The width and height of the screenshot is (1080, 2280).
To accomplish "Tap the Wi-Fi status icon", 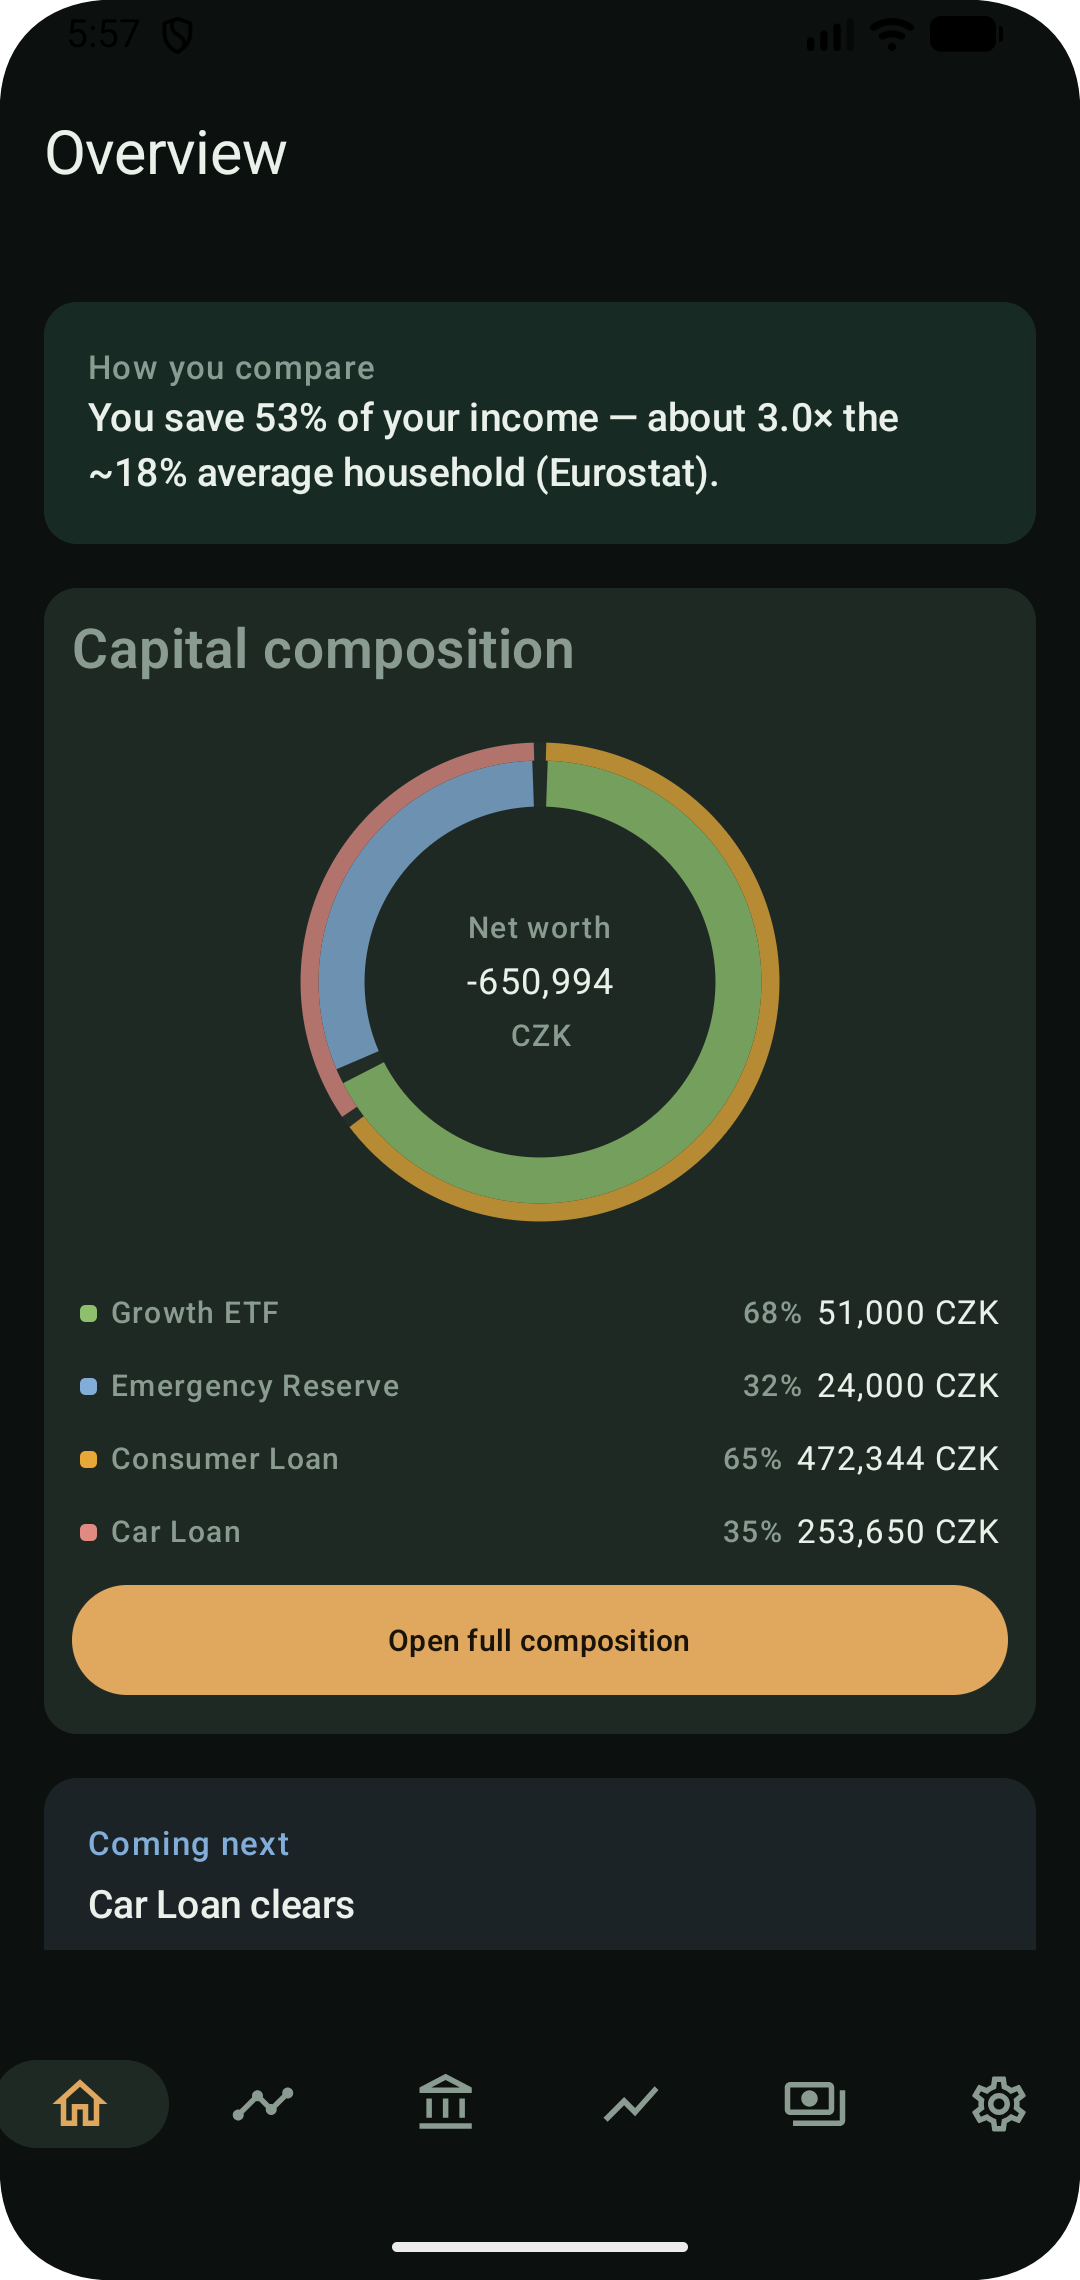I will click(x=891, y=35).
